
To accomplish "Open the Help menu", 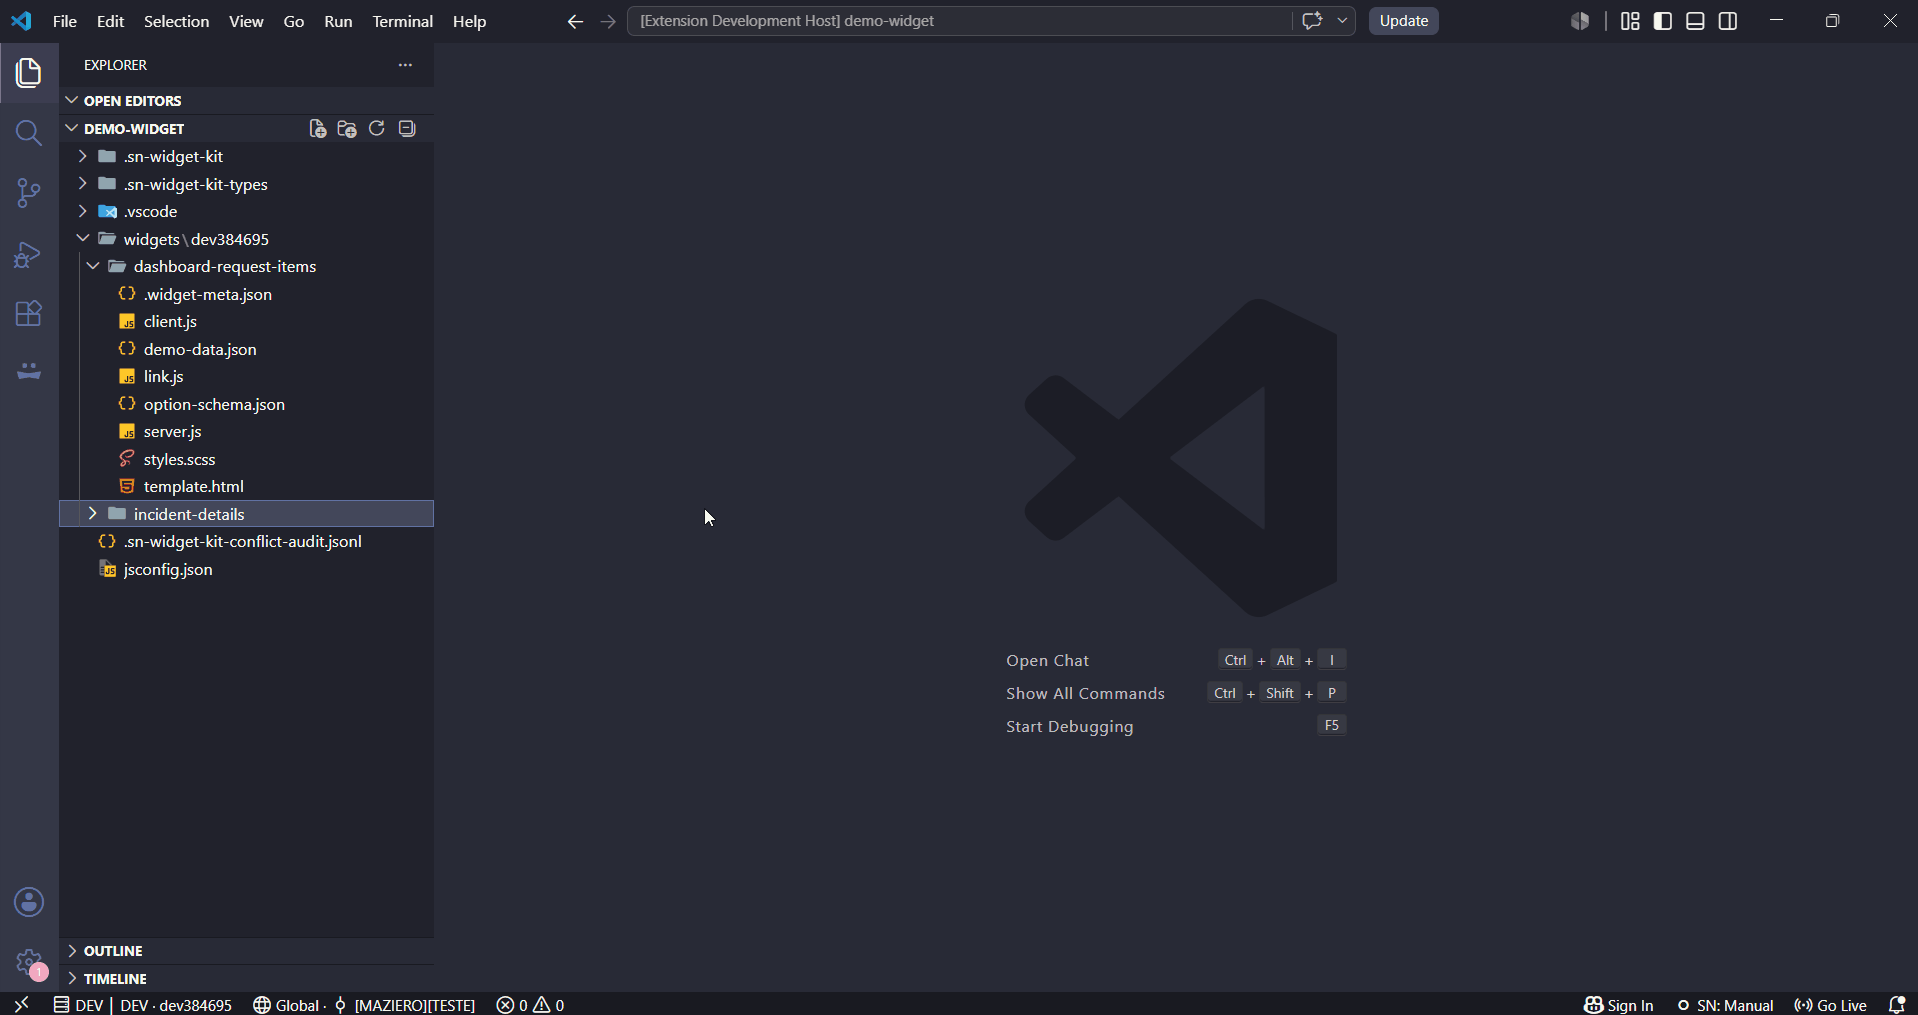I will pyautogui.click(x=469, y=21).
